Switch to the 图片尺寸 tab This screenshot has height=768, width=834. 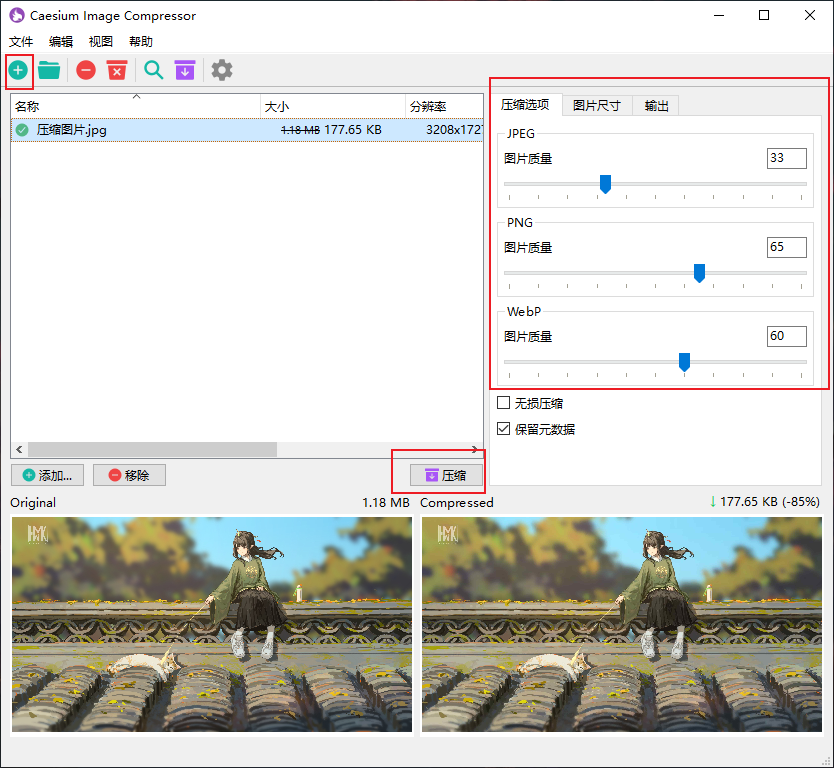point(597,106)
